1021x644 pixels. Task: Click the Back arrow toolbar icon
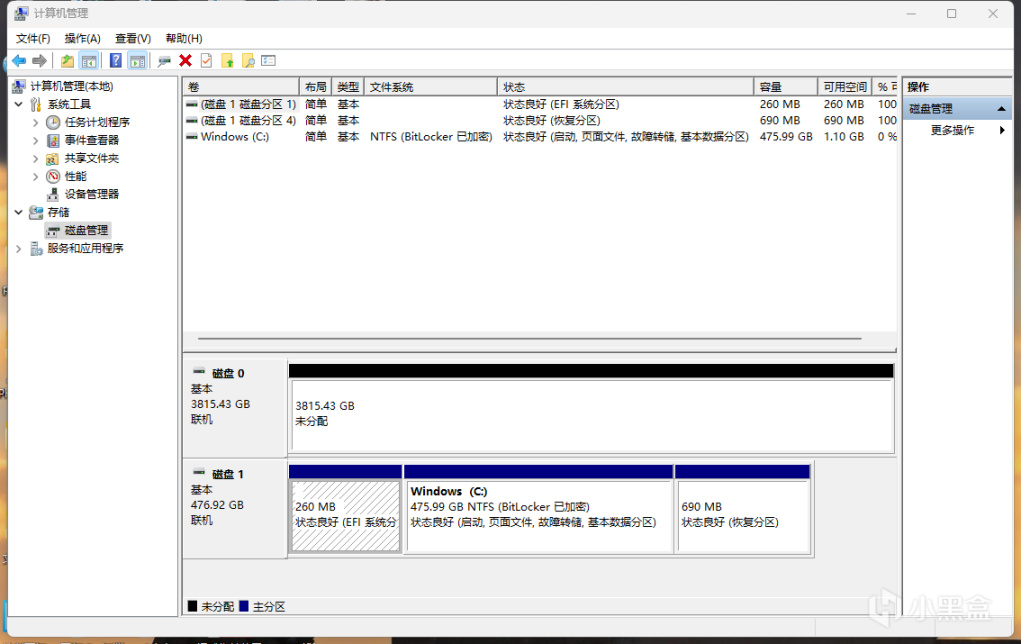pyautogui.click(x=19, y=61)
